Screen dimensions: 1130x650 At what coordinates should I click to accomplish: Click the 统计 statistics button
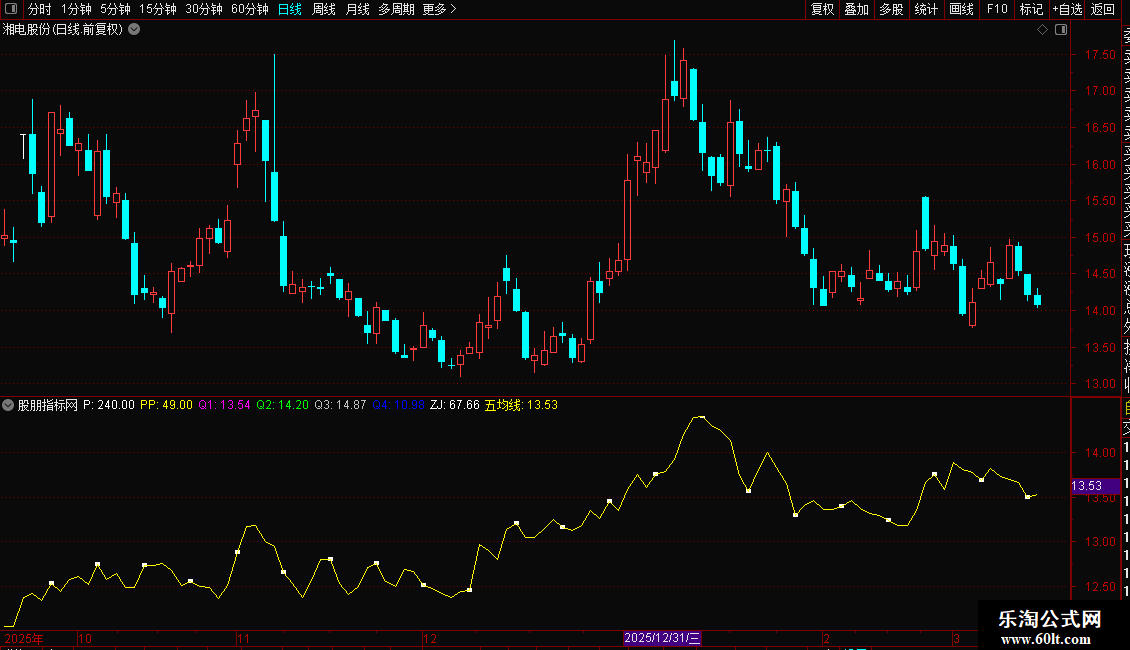click(926, 9)
